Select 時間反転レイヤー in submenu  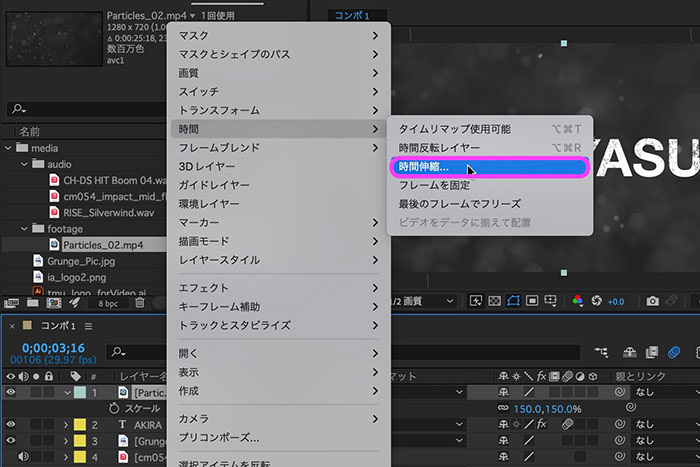490,148
